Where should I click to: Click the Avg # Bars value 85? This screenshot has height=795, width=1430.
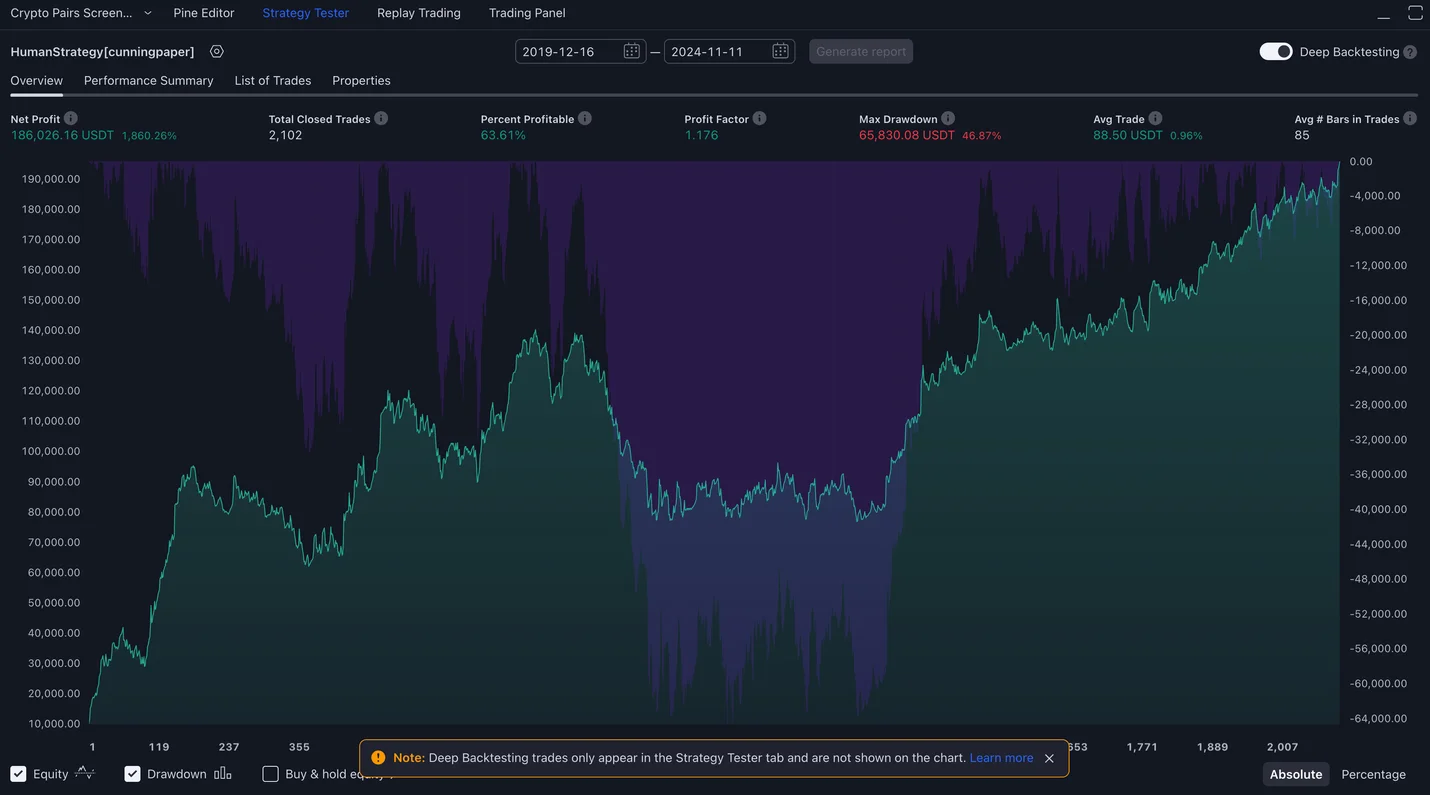tap(1302, 135)
